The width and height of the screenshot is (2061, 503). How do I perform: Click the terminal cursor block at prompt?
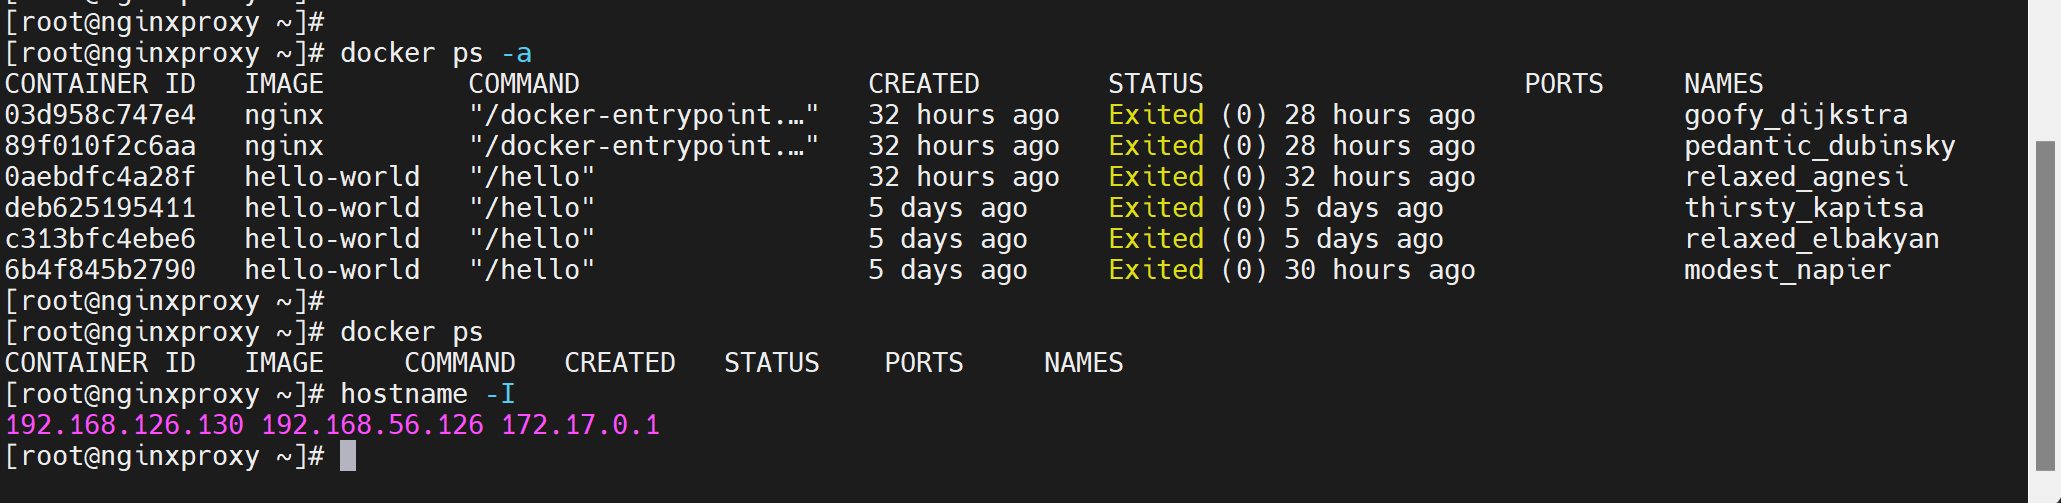click(348, 456)
